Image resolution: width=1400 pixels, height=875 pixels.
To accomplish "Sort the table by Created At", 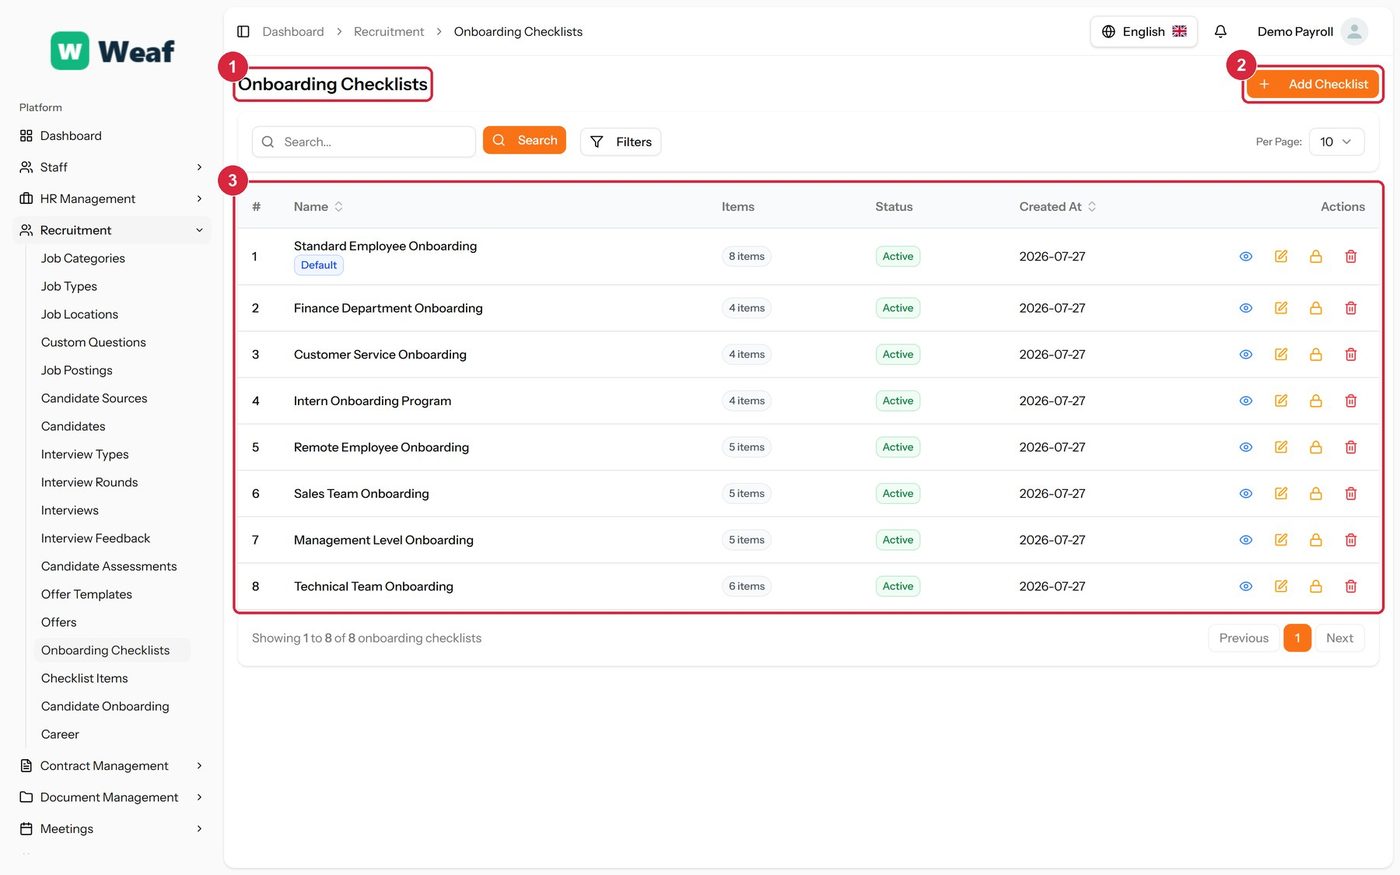I will [x=1058, y=207].
